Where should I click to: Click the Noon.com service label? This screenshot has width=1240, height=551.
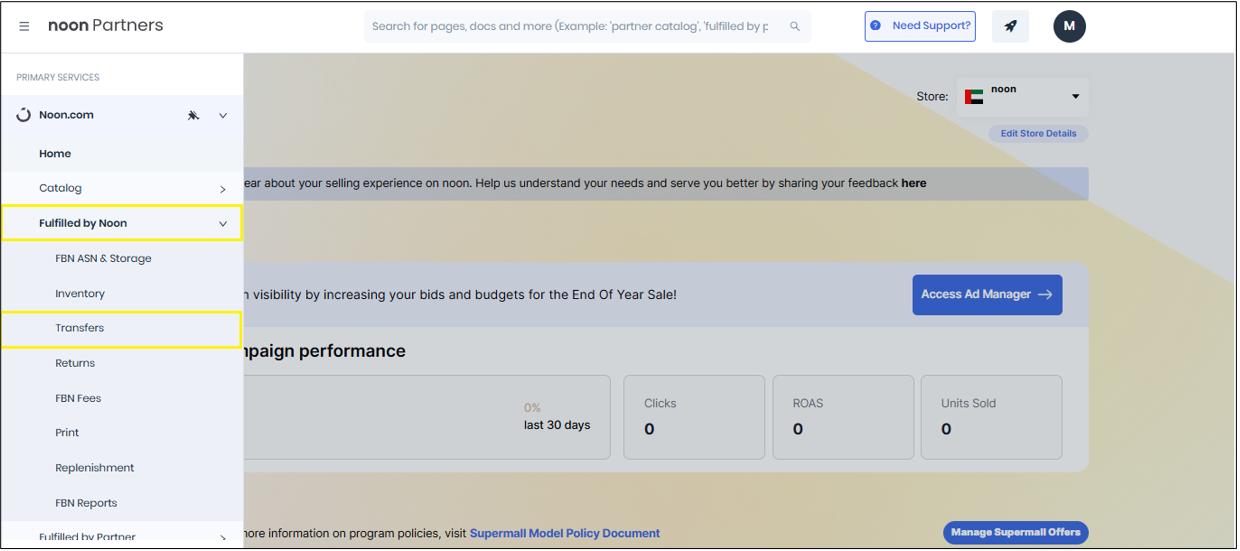66,115
